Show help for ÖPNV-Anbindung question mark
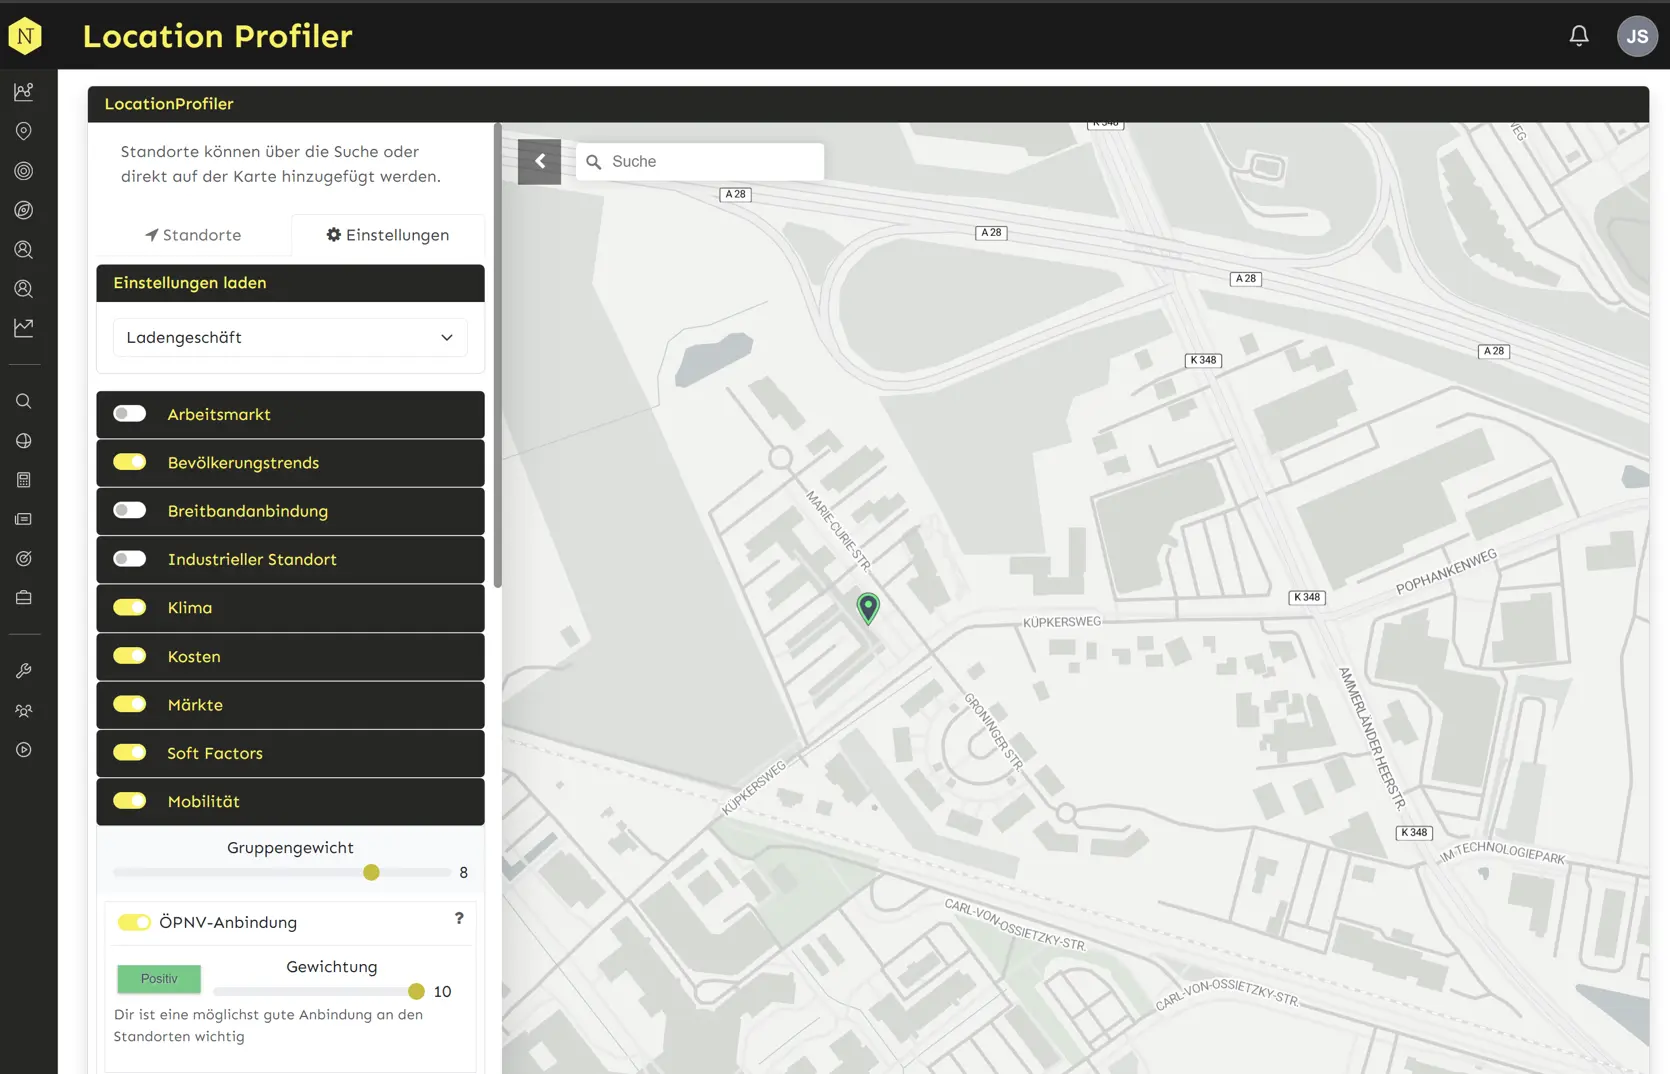Viewport: 1670px width, 1074px height. pyautogui.click(x=459, y=918)
